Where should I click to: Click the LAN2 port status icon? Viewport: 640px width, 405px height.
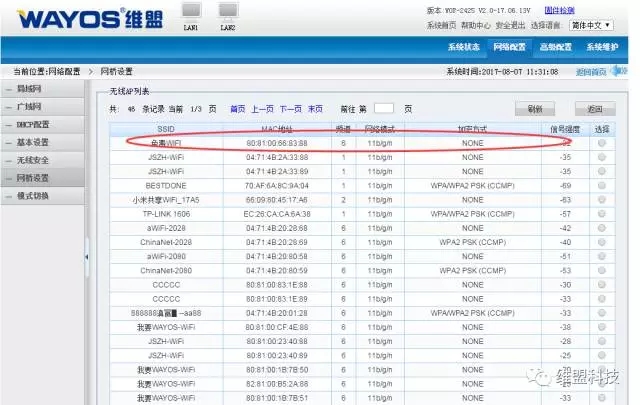228,11
